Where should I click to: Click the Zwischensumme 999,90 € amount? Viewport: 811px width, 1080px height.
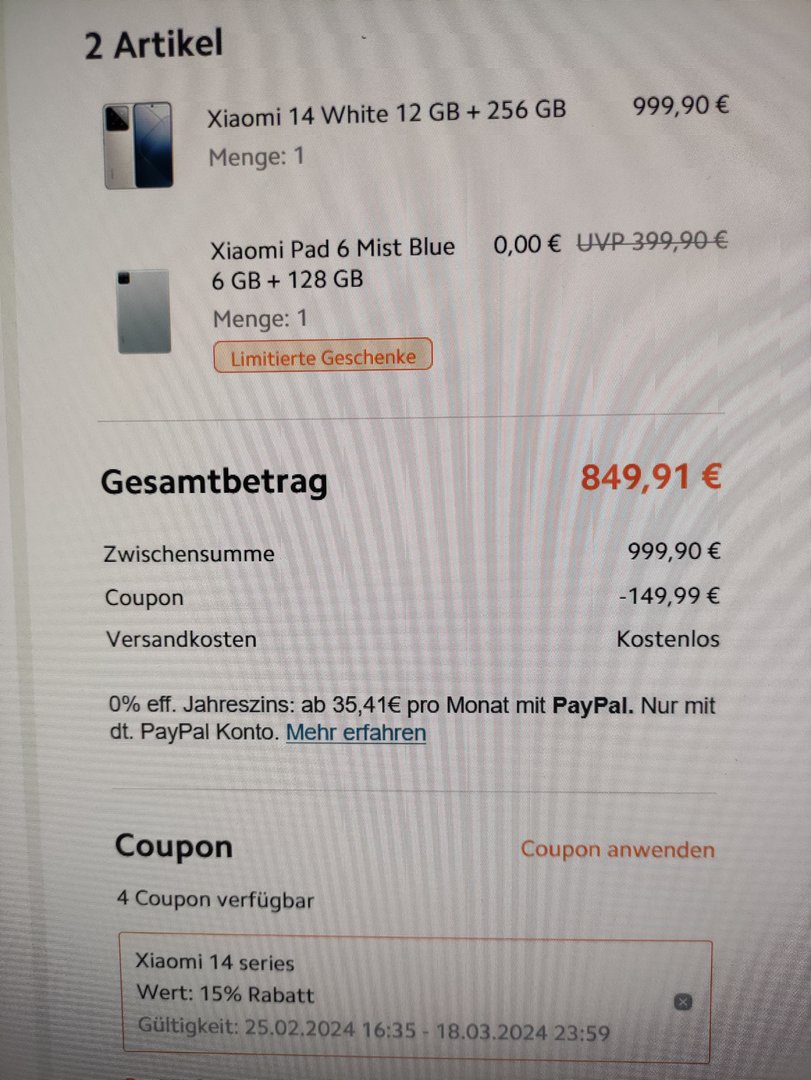pyautogui.click(x=674, y=551)
